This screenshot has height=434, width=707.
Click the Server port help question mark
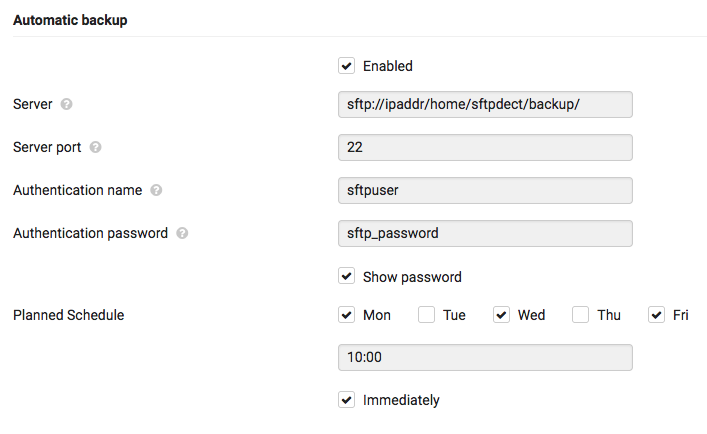pyautogui.click(x=95, y=147)
